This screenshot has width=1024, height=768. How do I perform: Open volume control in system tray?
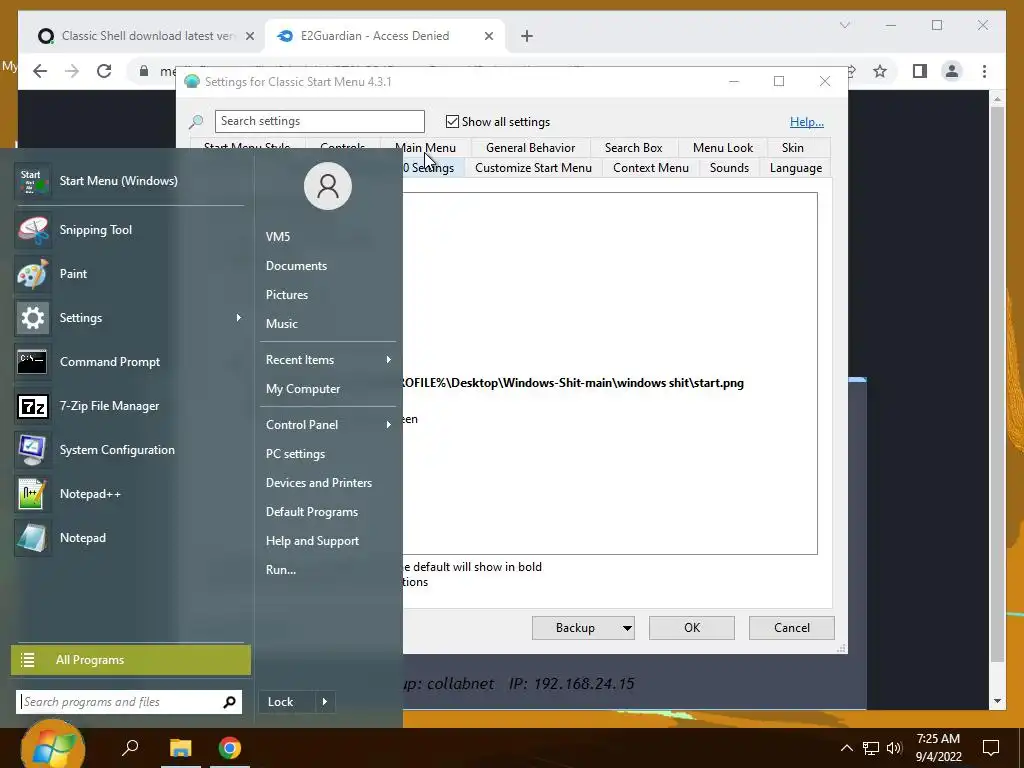click(894, 748)
